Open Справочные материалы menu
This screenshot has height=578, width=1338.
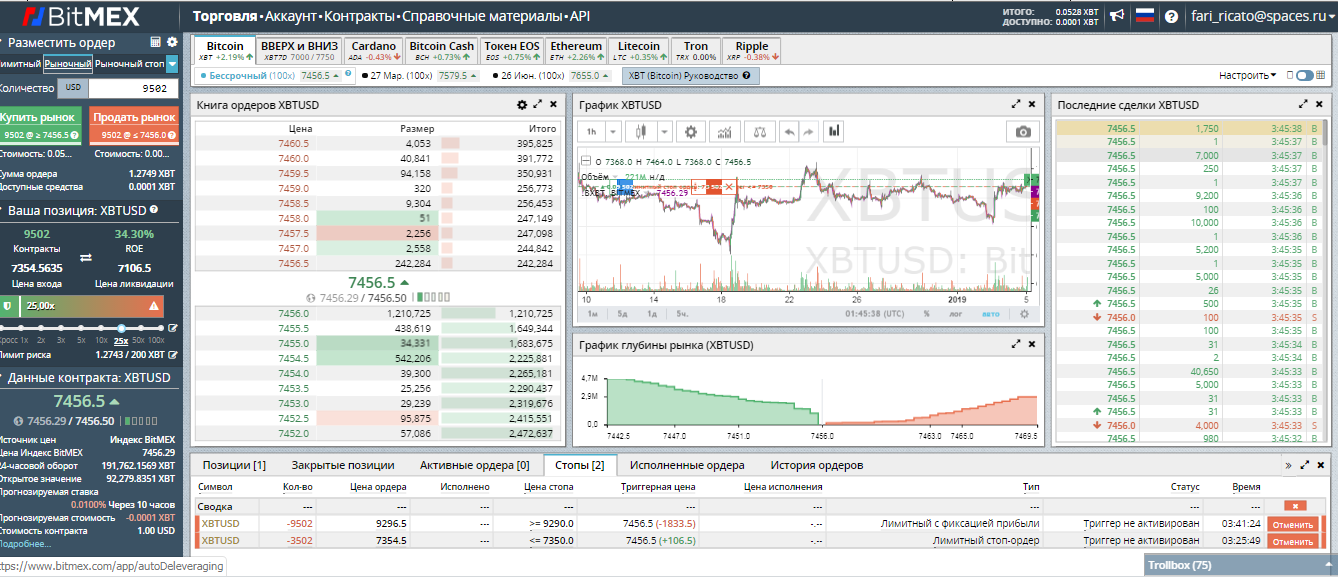pyautogui.click(x=482, y=16)
